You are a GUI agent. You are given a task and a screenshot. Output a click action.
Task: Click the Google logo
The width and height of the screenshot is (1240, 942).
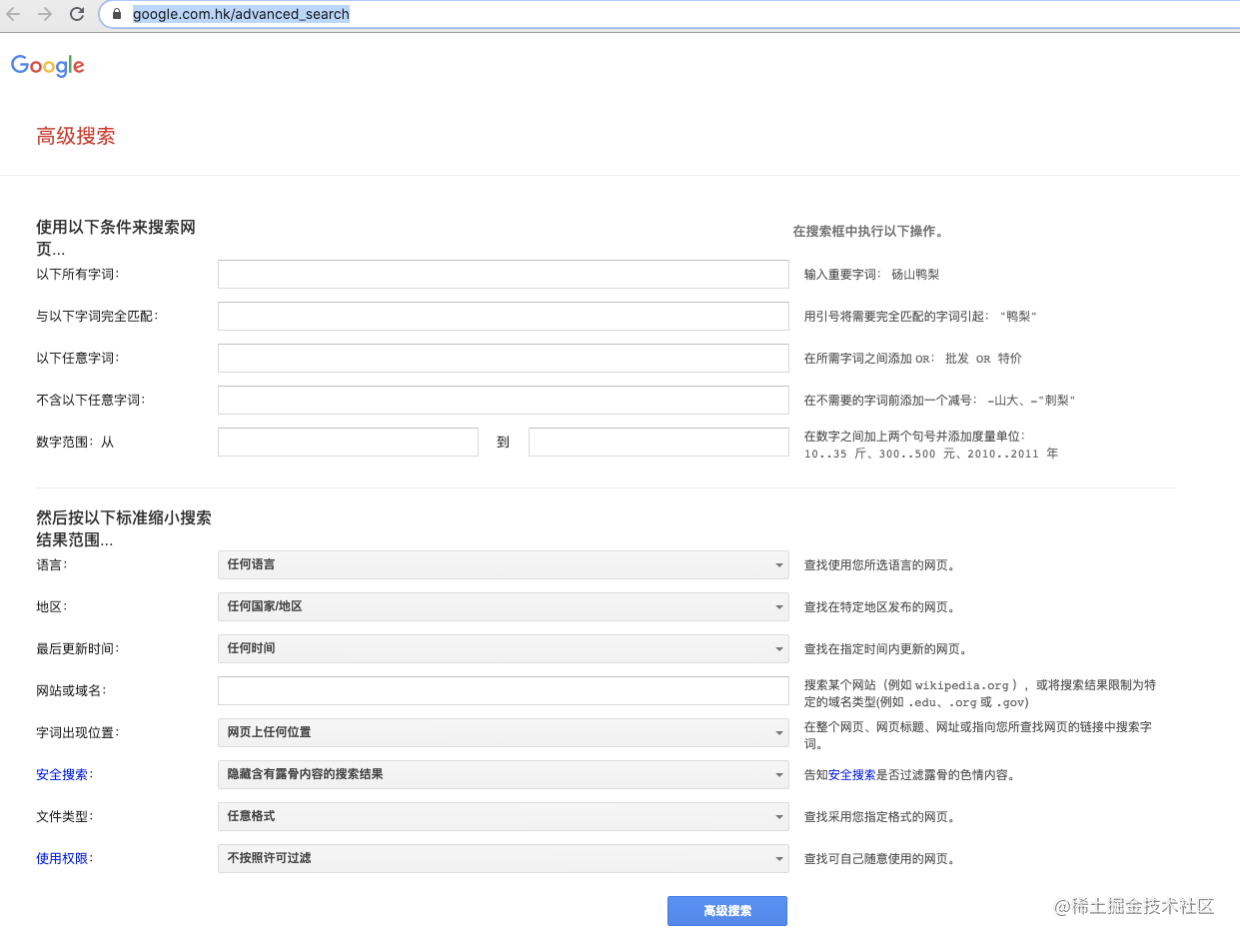pos(48,66)
